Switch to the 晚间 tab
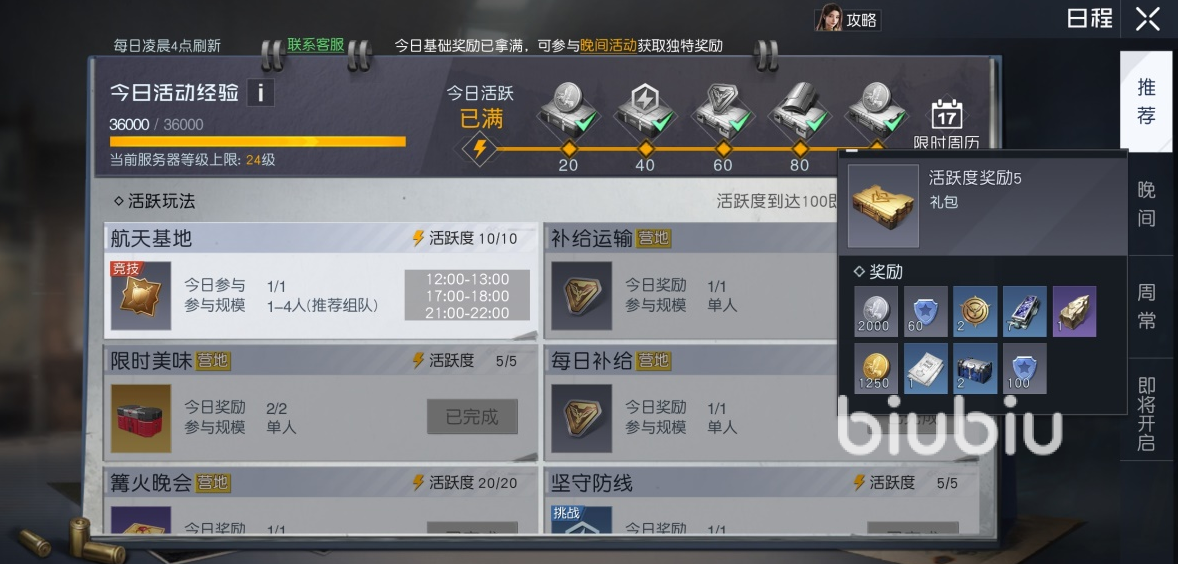This screenshot has height=564, width=1178. pos(1146,204)
